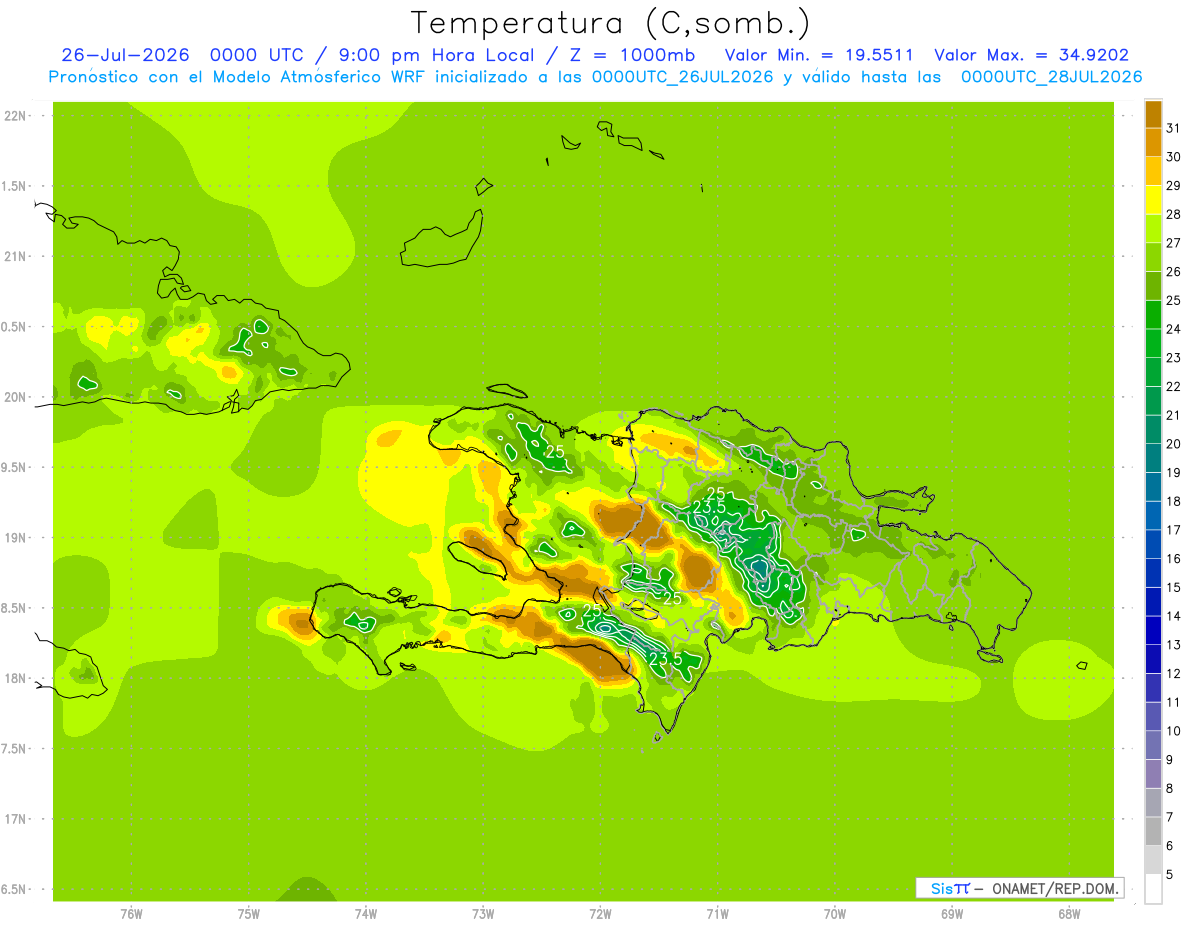This screenshot has height=927, width=1200.
Task: Click the number 9 on the color scale
Action: tap(1170, 760)
